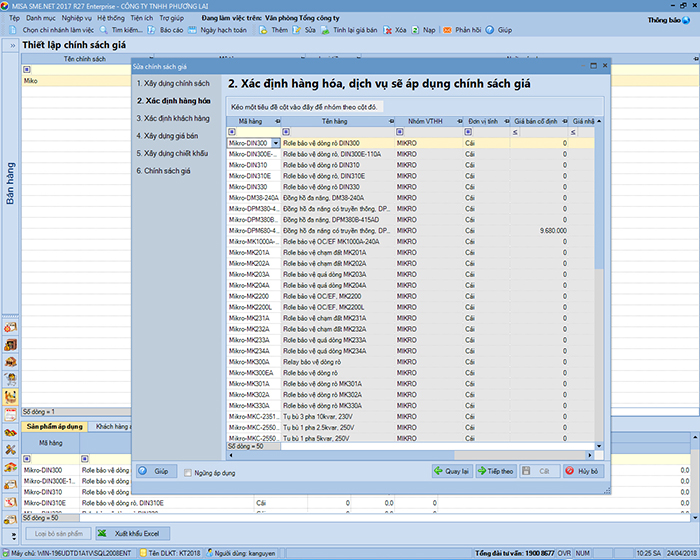Open the sidebar overflow chevron at bottom left
700x560 pixels.
13,536
